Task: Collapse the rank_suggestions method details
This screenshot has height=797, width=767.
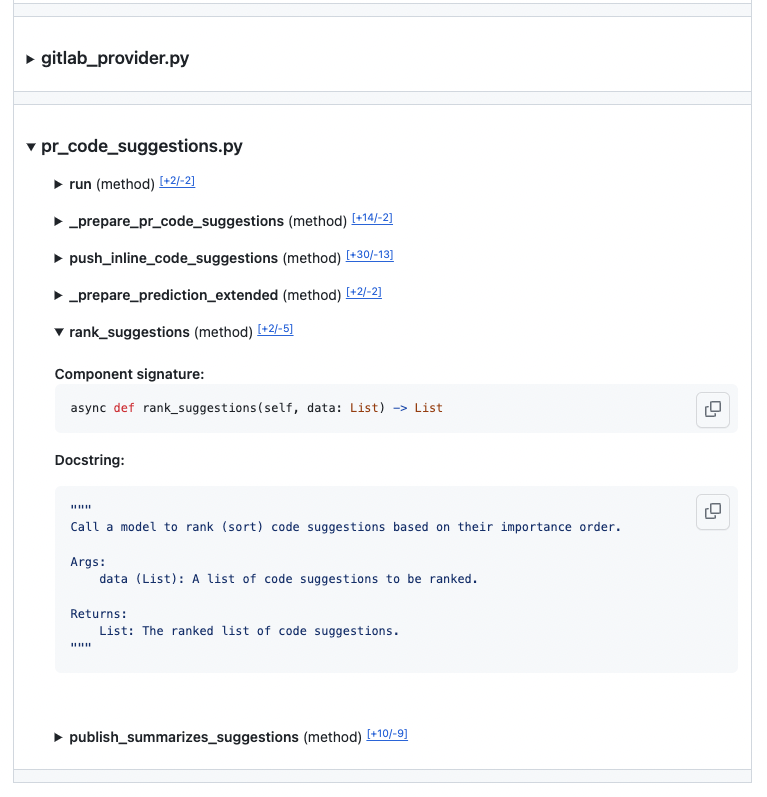Action: tap(59, 332)
